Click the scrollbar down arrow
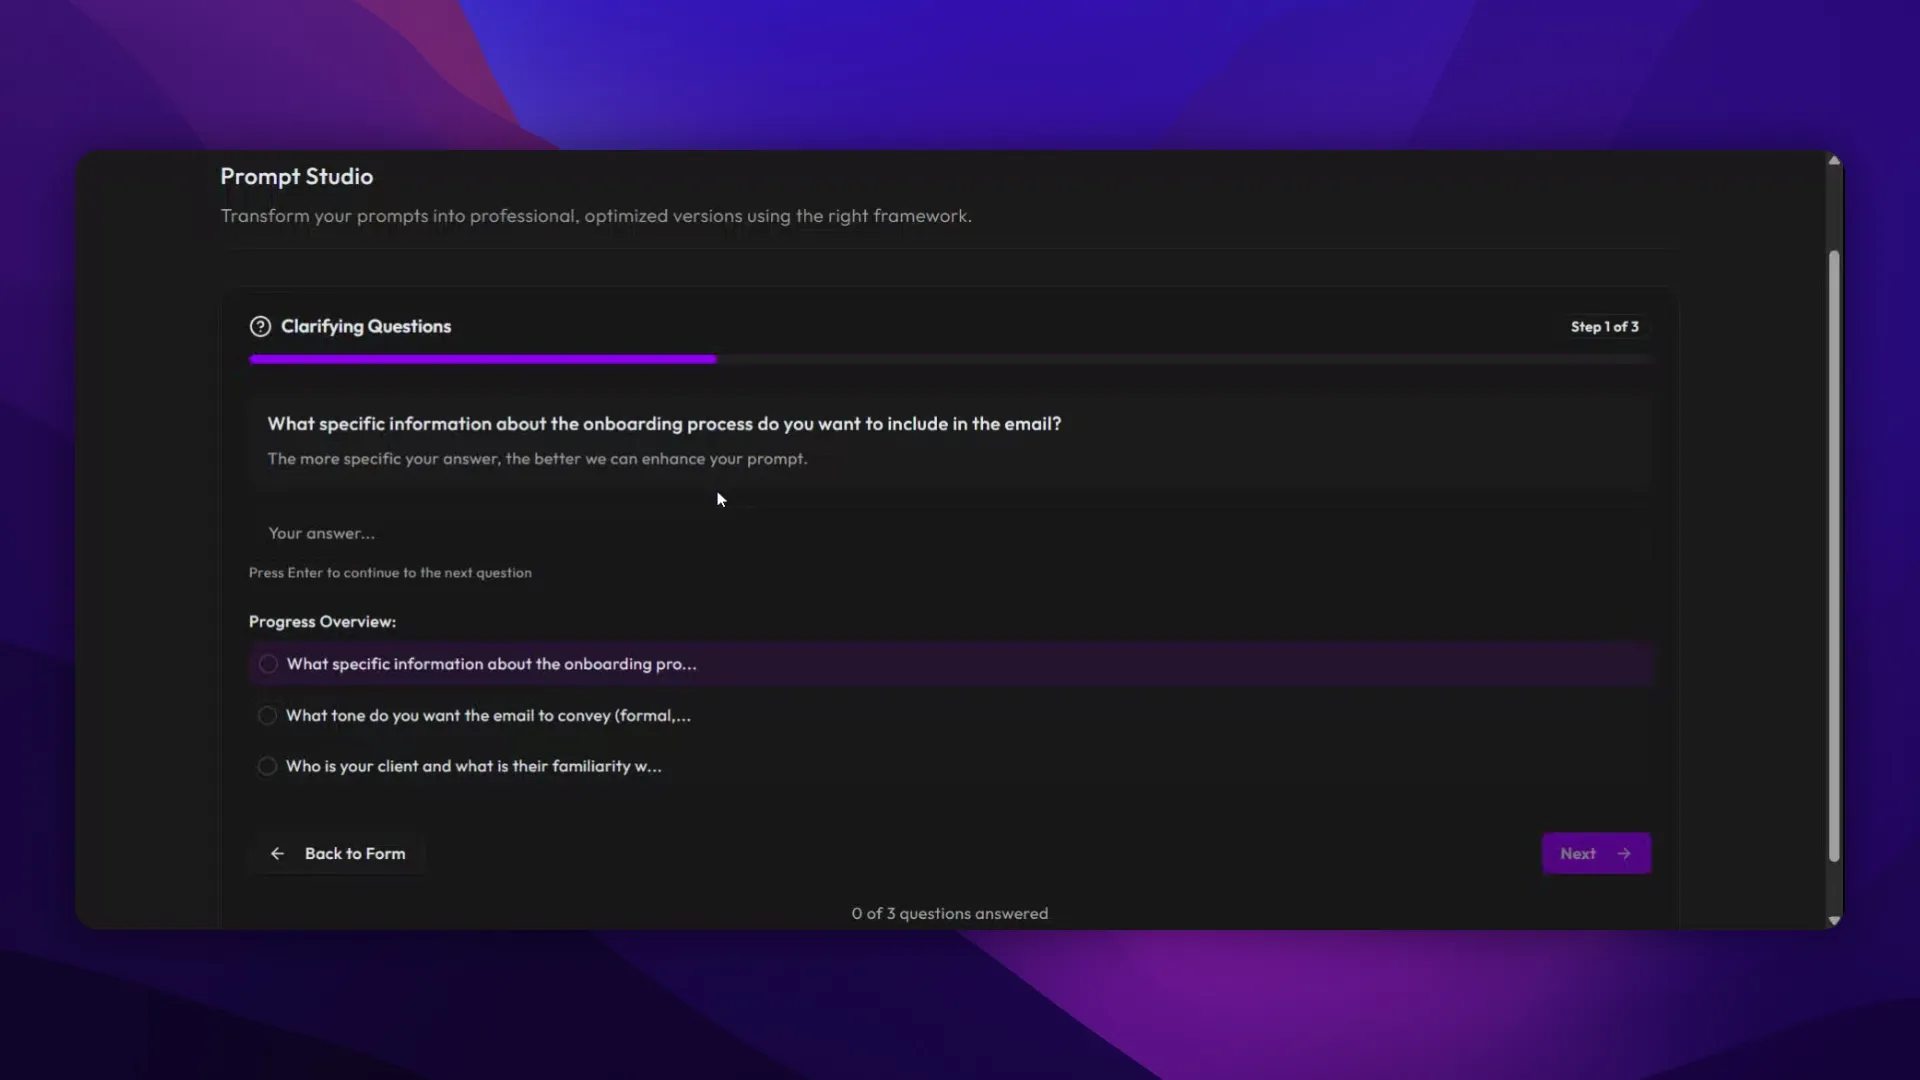The width and height of the screenshot is (1920, 1080). pyautogui.click(x=1834, y=920)
